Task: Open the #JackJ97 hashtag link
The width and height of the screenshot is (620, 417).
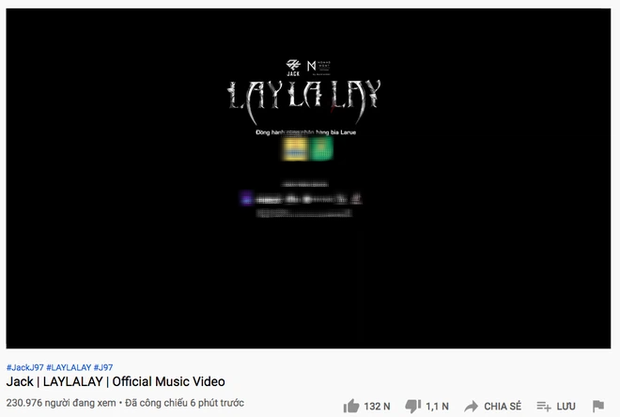Action: [25, 367]
